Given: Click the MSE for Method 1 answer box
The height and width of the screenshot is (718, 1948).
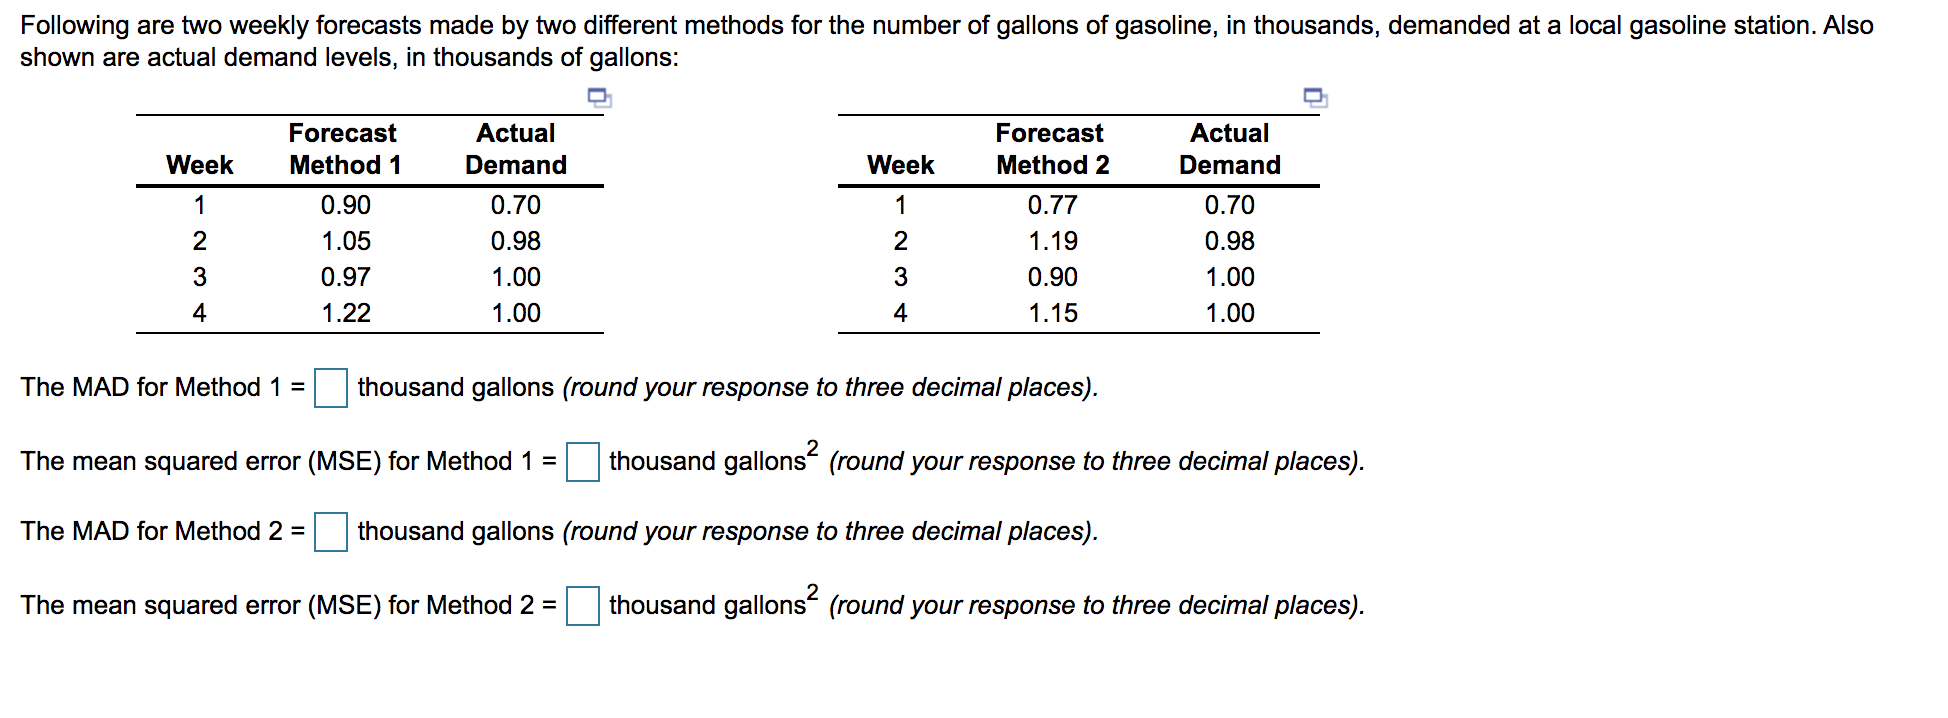Looking at the screenshot, I should click(x=583, y=462).
